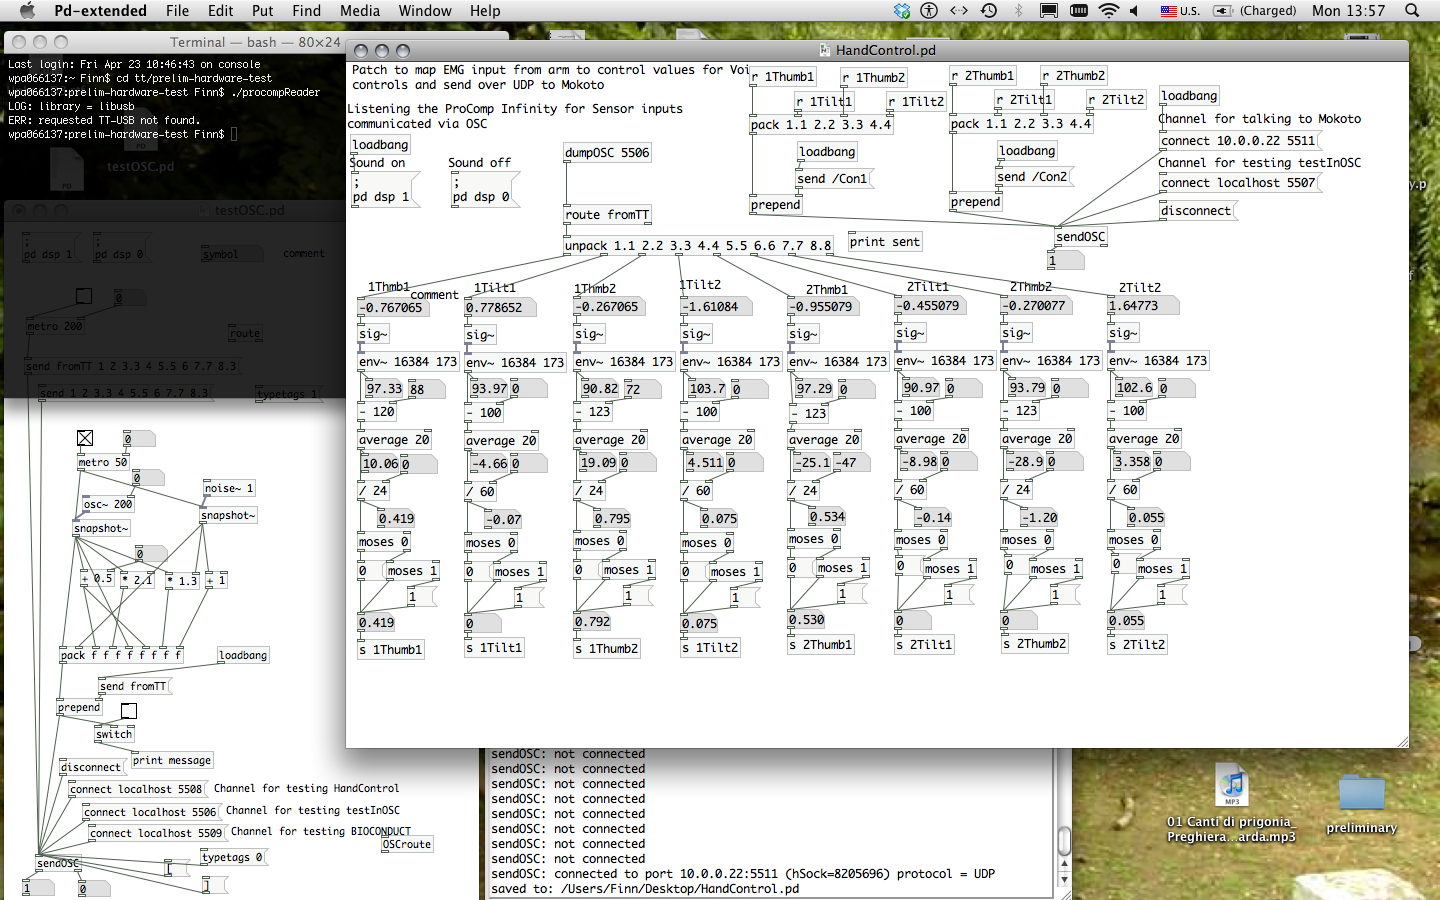1440x900 pixels.
Task: Toggle the checked box above metro 50
Action: [x=85, y=438]
